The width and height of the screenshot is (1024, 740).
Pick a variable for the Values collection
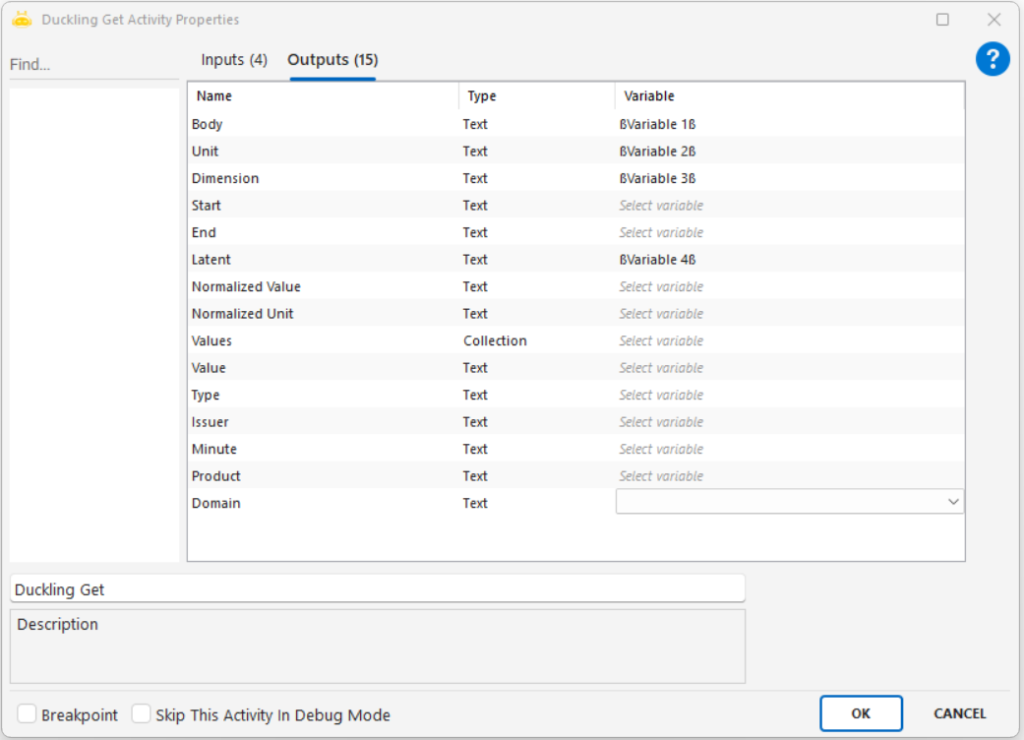661,341
